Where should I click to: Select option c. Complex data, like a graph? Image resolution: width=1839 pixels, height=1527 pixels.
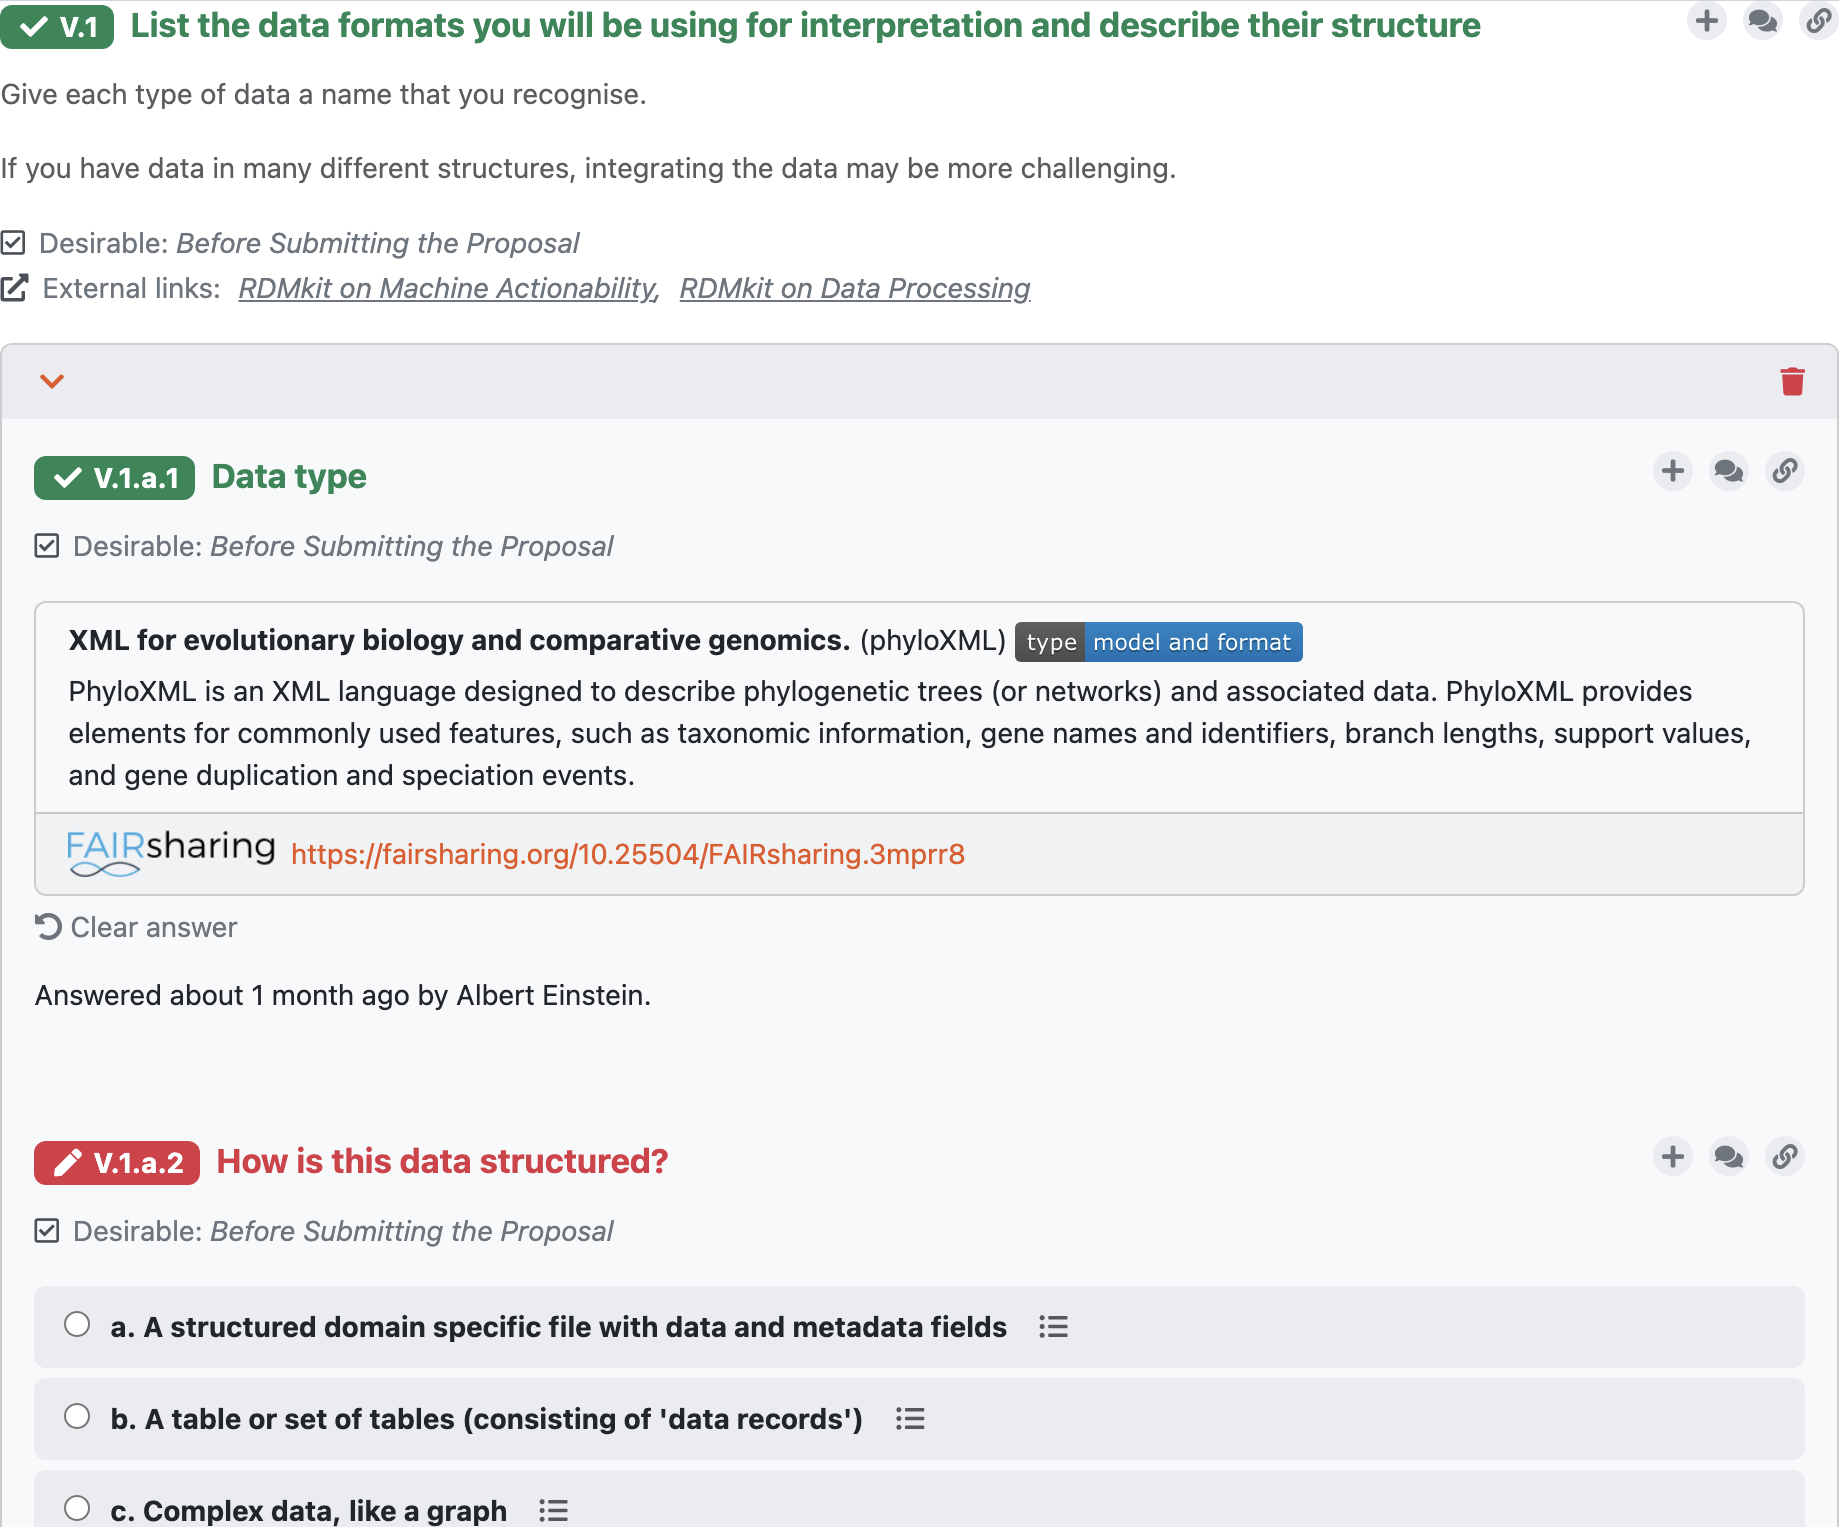pos(77,1509)
